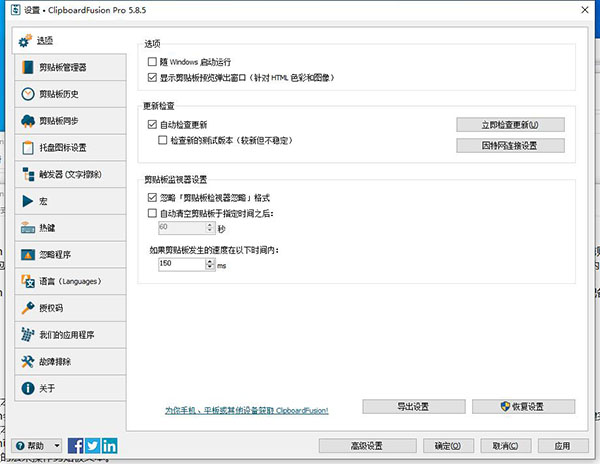The height and width of the screenshot is (464, 600).
Task: Click the 恢复设置 button
Action: (x=523, y=407)
